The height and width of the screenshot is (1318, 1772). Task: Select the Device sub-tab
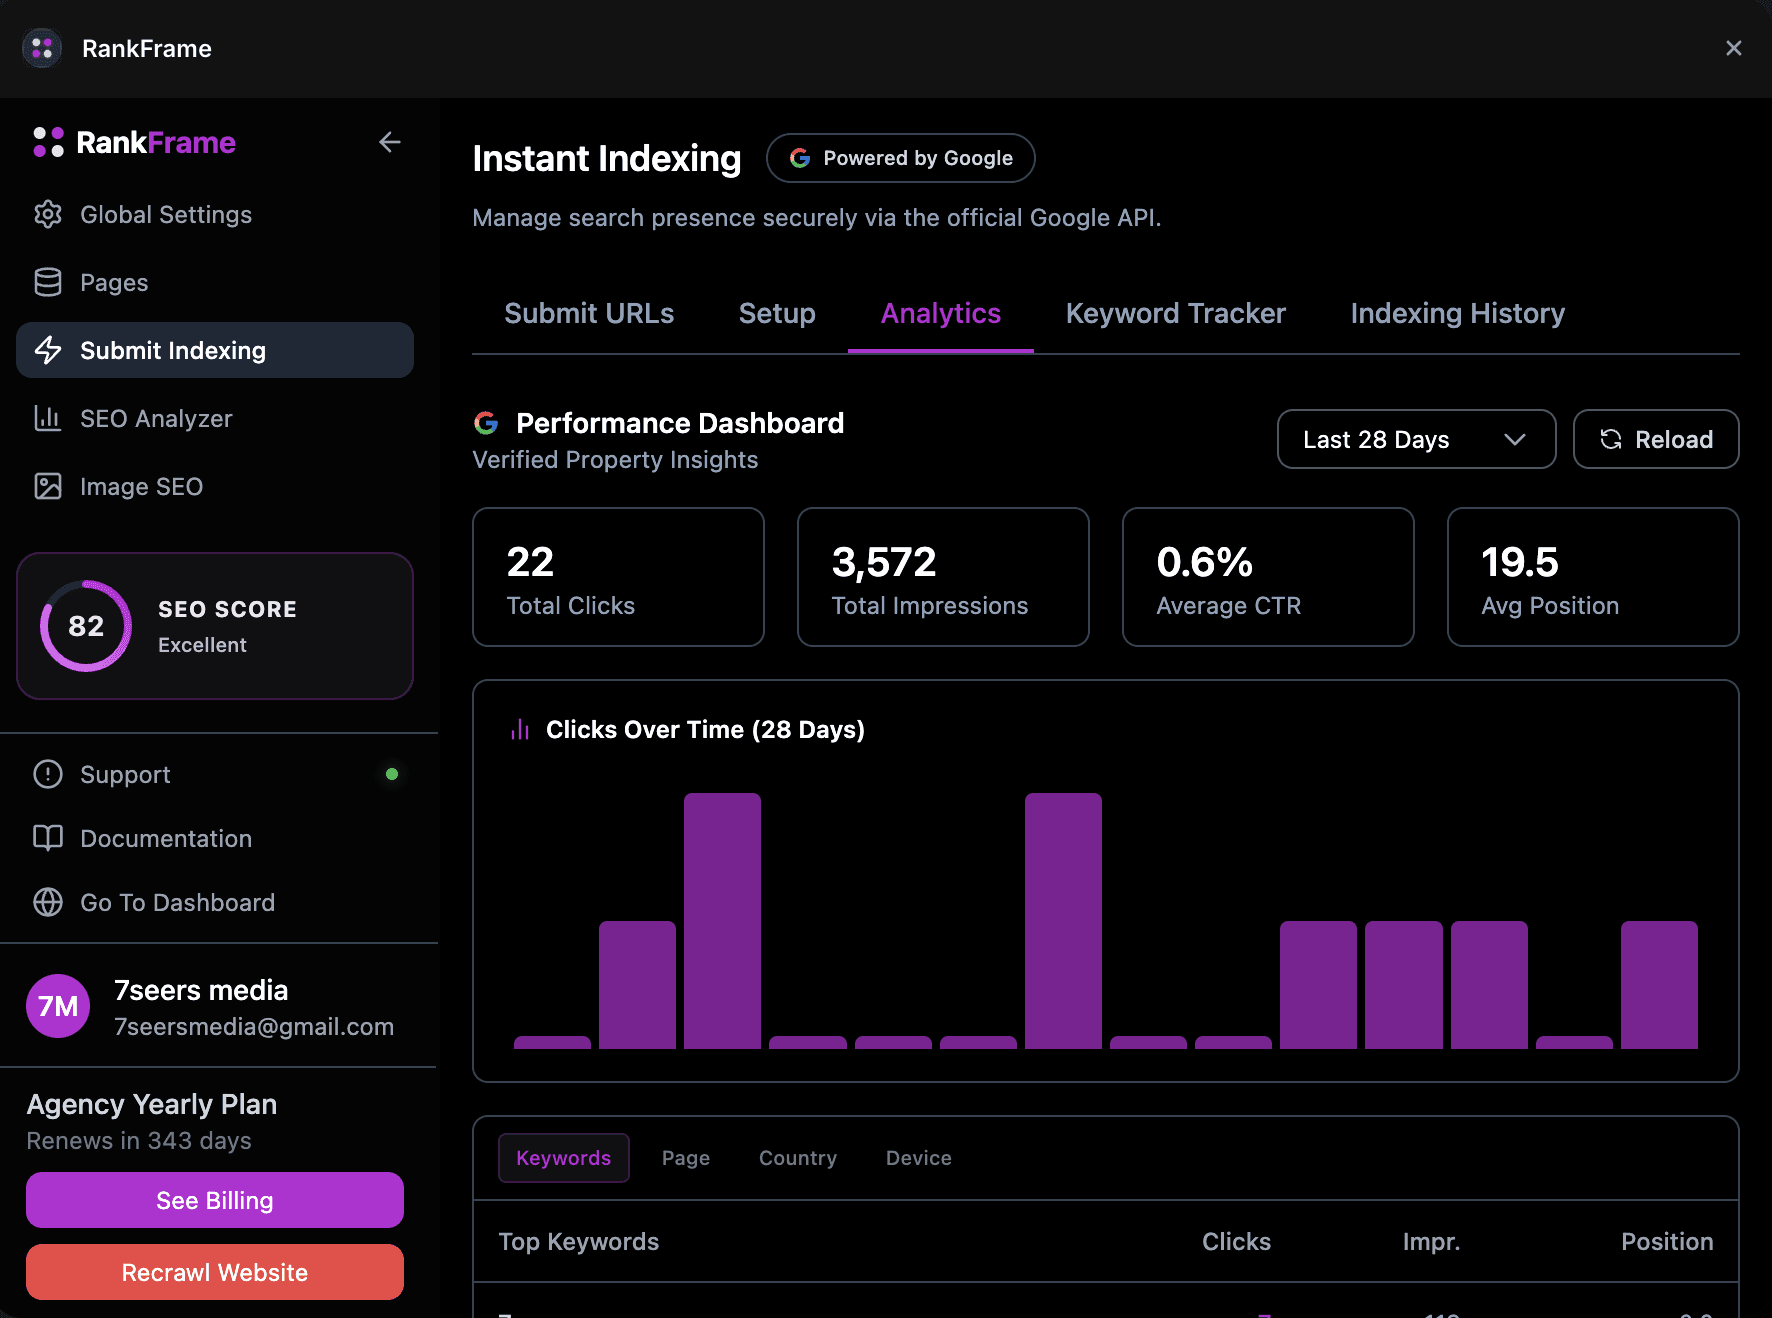919,1158
